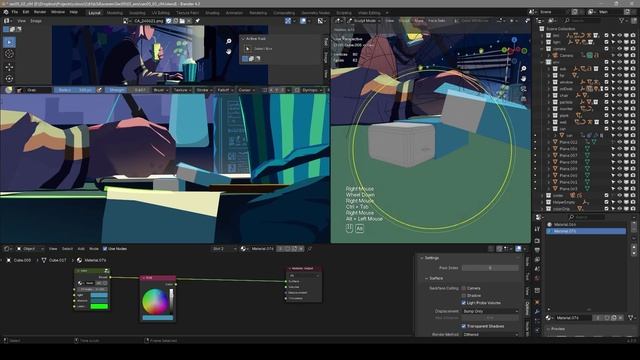640x360 pixels.
Task: Switch to the UV Editing workspace tab
Action: (161, 13)
